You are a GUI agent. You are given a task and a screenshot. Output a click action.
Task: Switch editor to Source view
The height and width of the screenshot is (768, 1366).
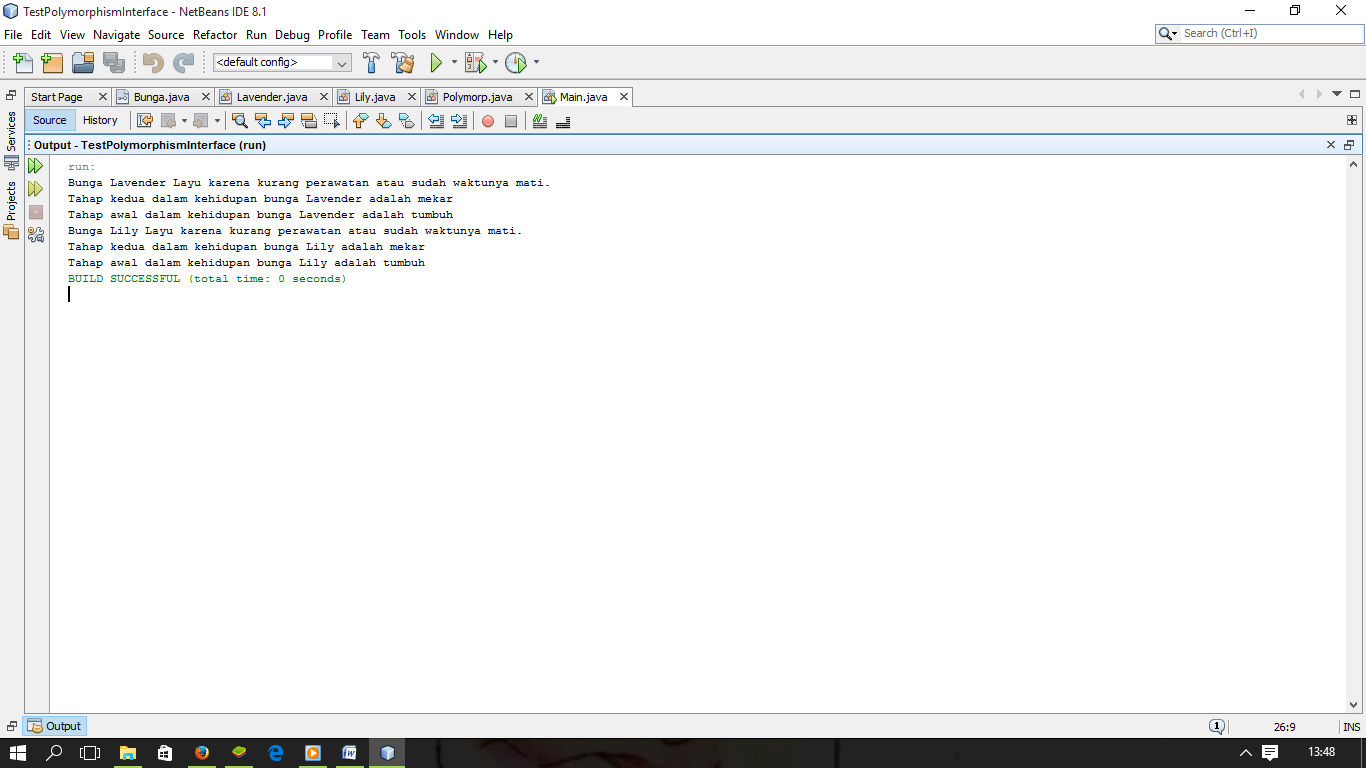pyautogui.click(x=50, y=121)
